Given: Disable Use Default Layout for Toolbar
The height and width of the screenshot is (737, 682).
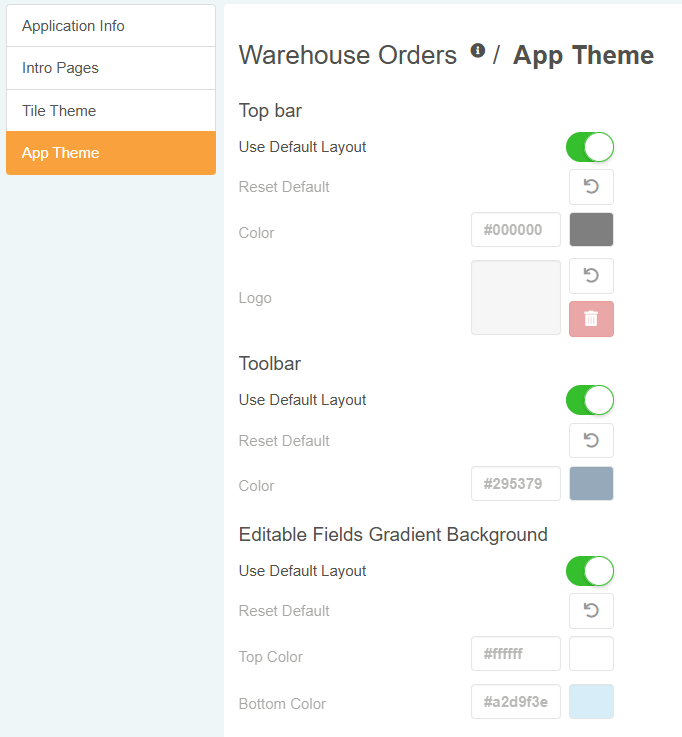Looking at the screenshot, I should (590, 400).
